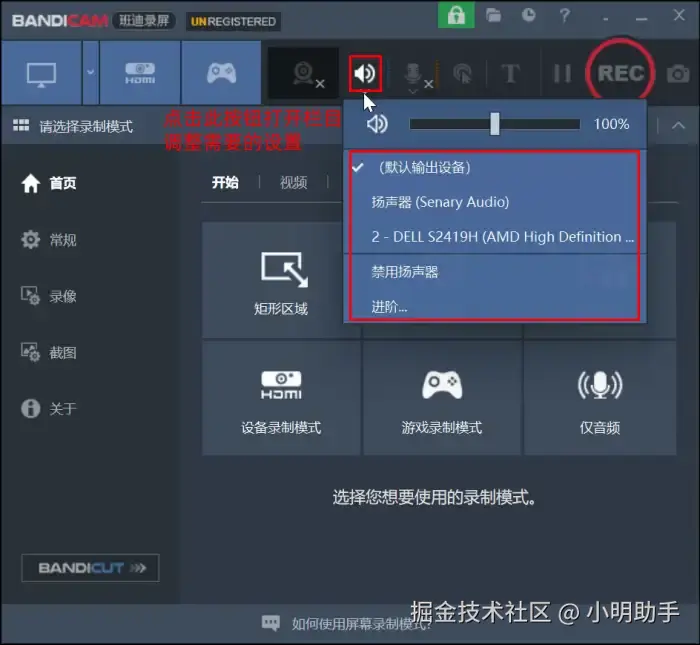Click the speaker sound toolbar icon
The width and height of the screenshot is (700, 645).
365,74
